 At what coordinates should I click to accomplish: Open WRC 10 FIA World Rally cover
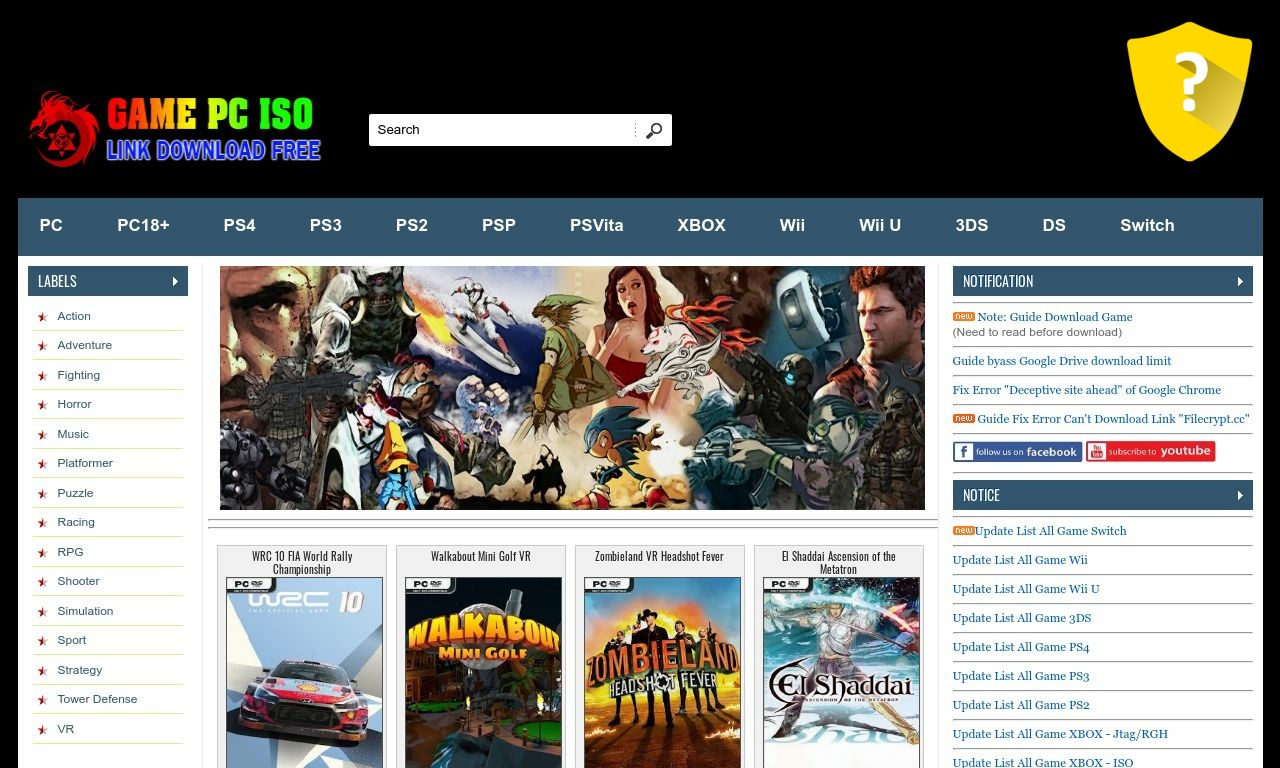pos(304,672)
